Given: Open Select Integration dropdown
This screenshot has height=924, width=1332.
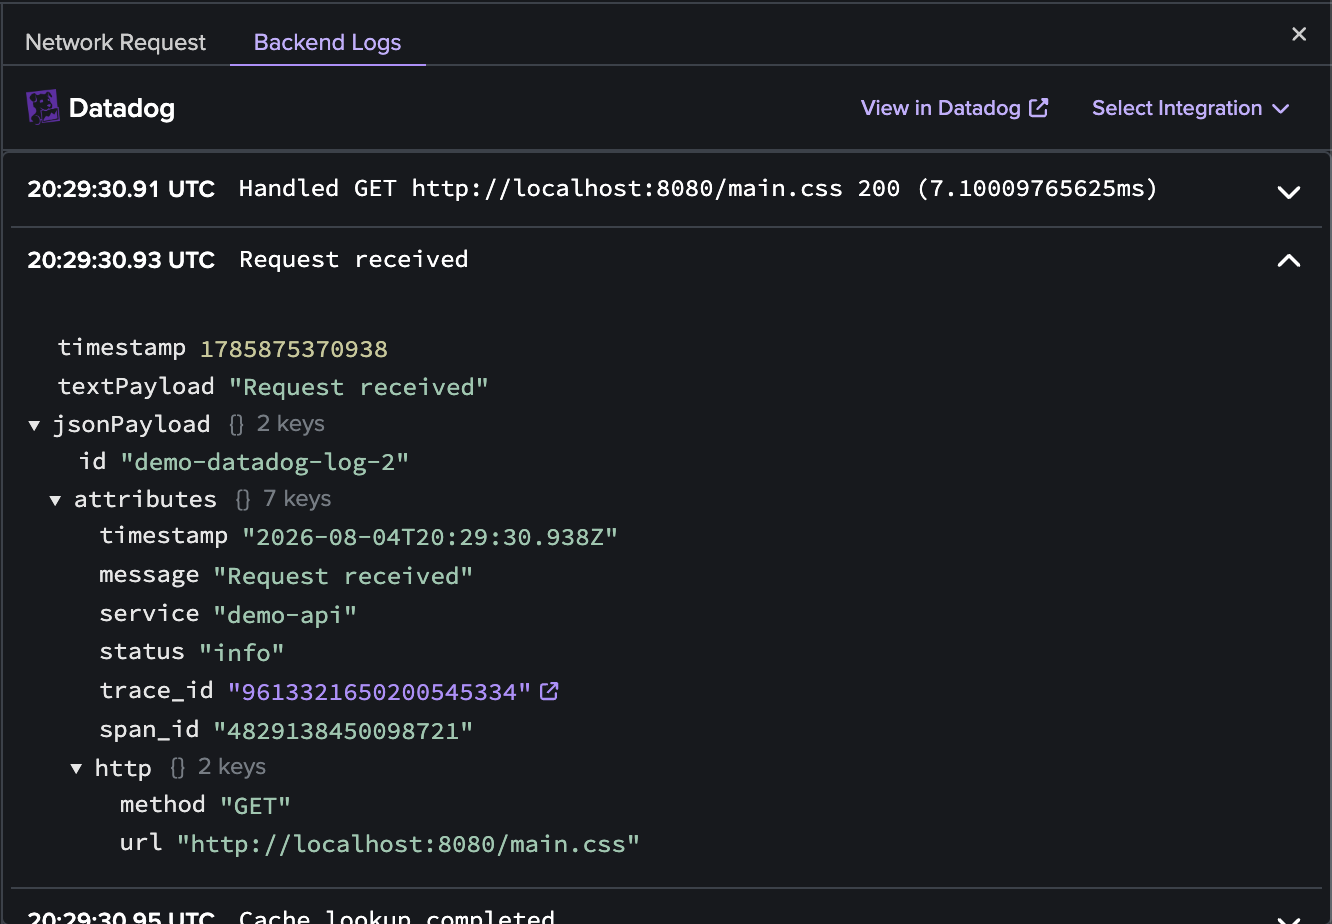Looking at the screenshot, I should click(x=1190, y=108).
